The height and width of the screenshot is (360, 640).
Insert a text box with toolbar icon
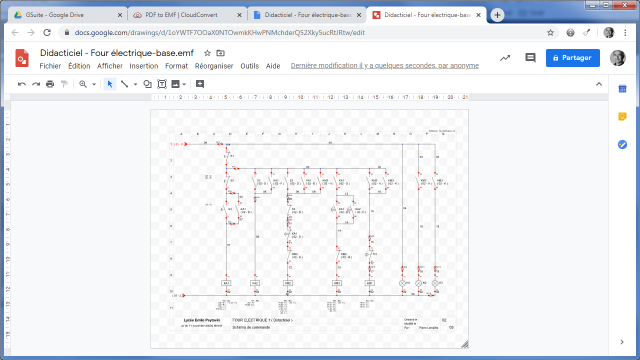pyautogui.click(x=162, y=84)
